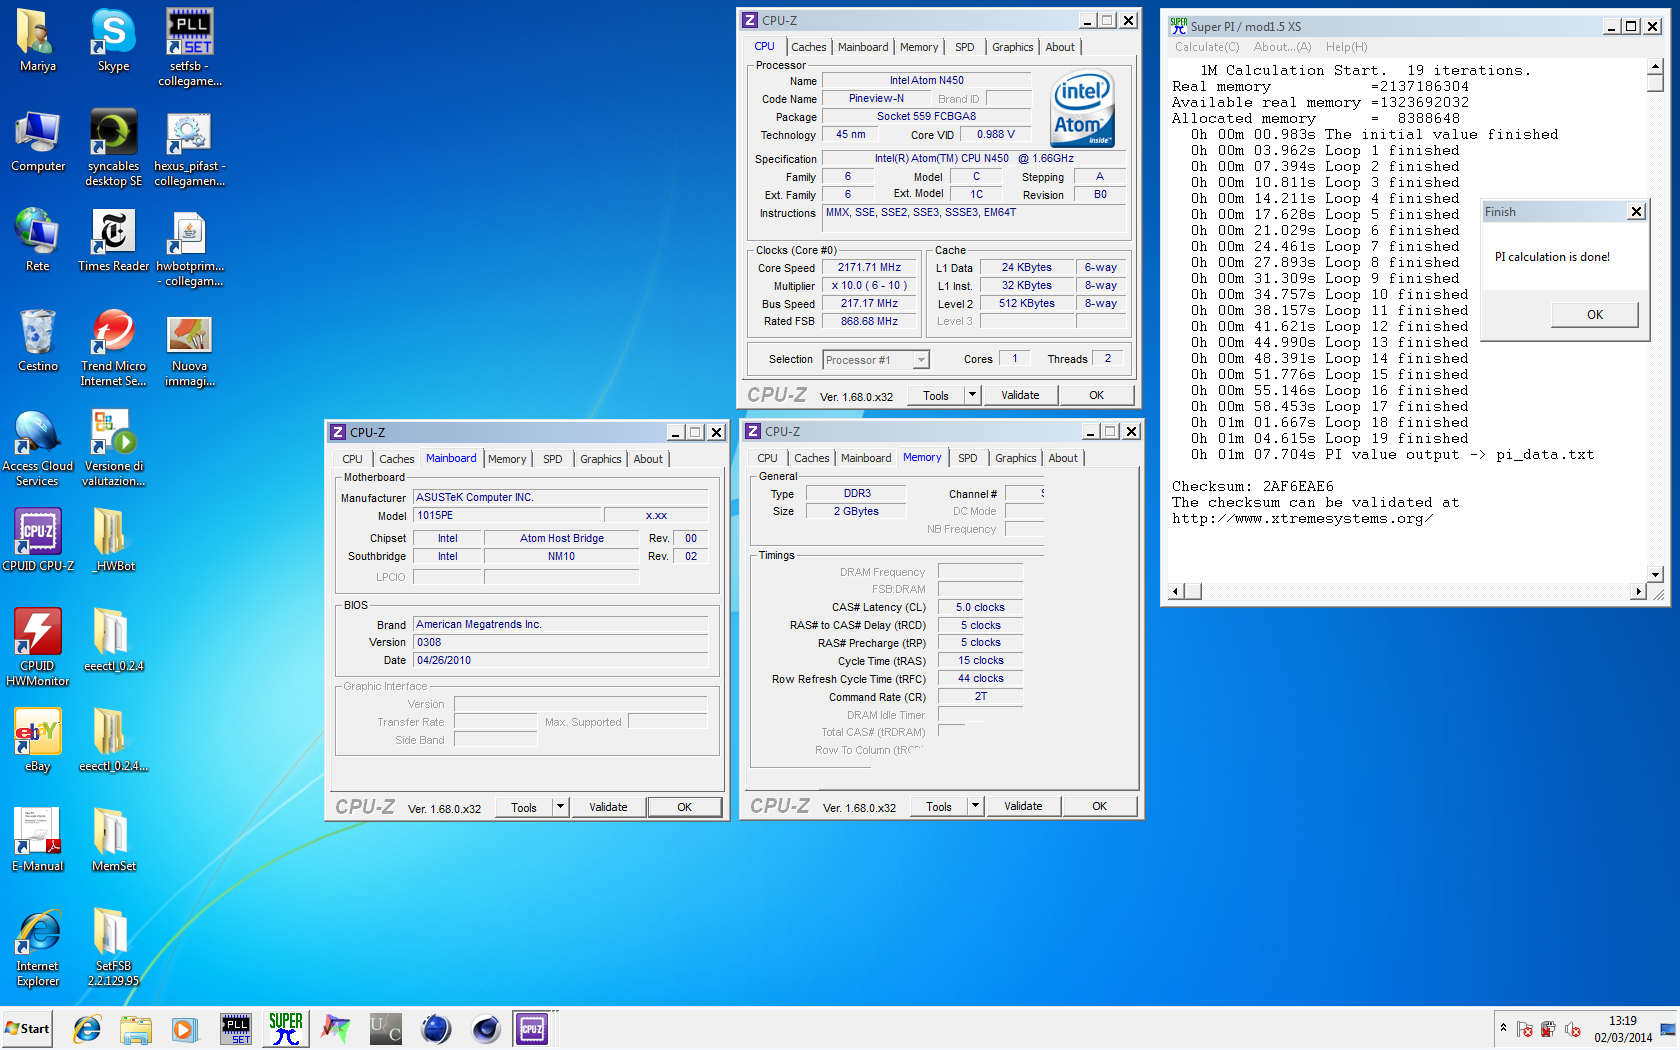Open hexus_pifast collegamento shortcut

pos(189,147)
